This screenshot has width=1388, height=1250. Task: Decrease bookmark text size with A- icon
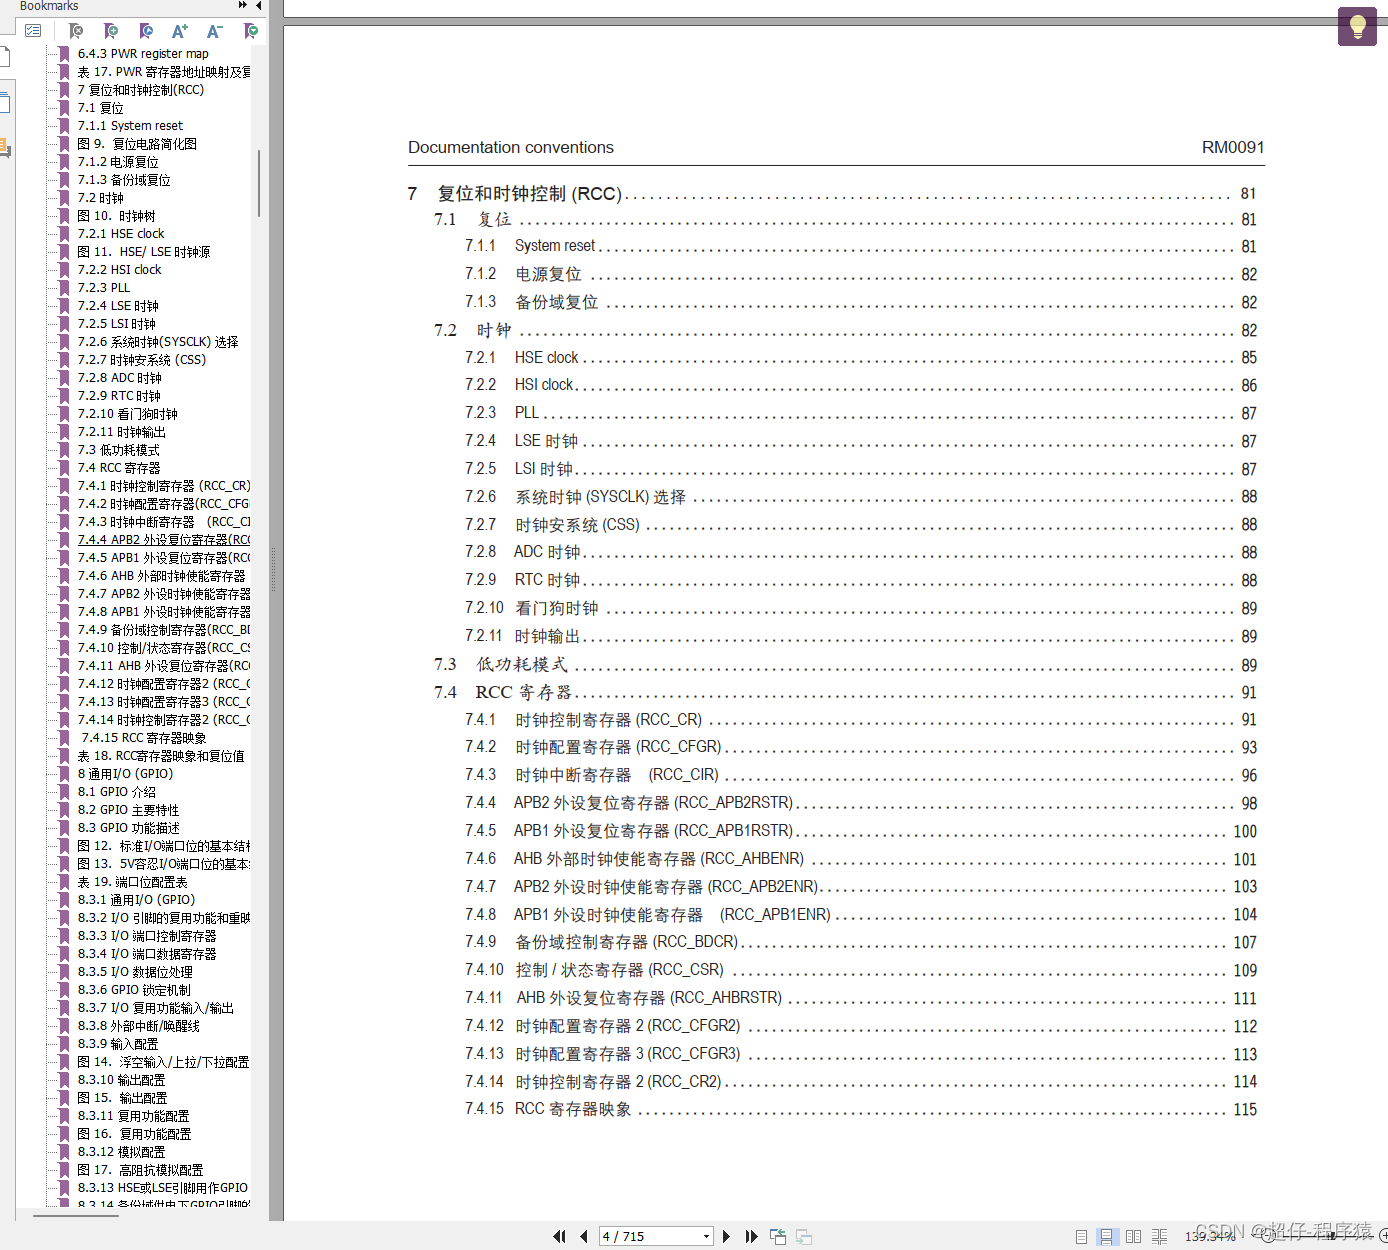pyautogui.click(x=214, y=31)
